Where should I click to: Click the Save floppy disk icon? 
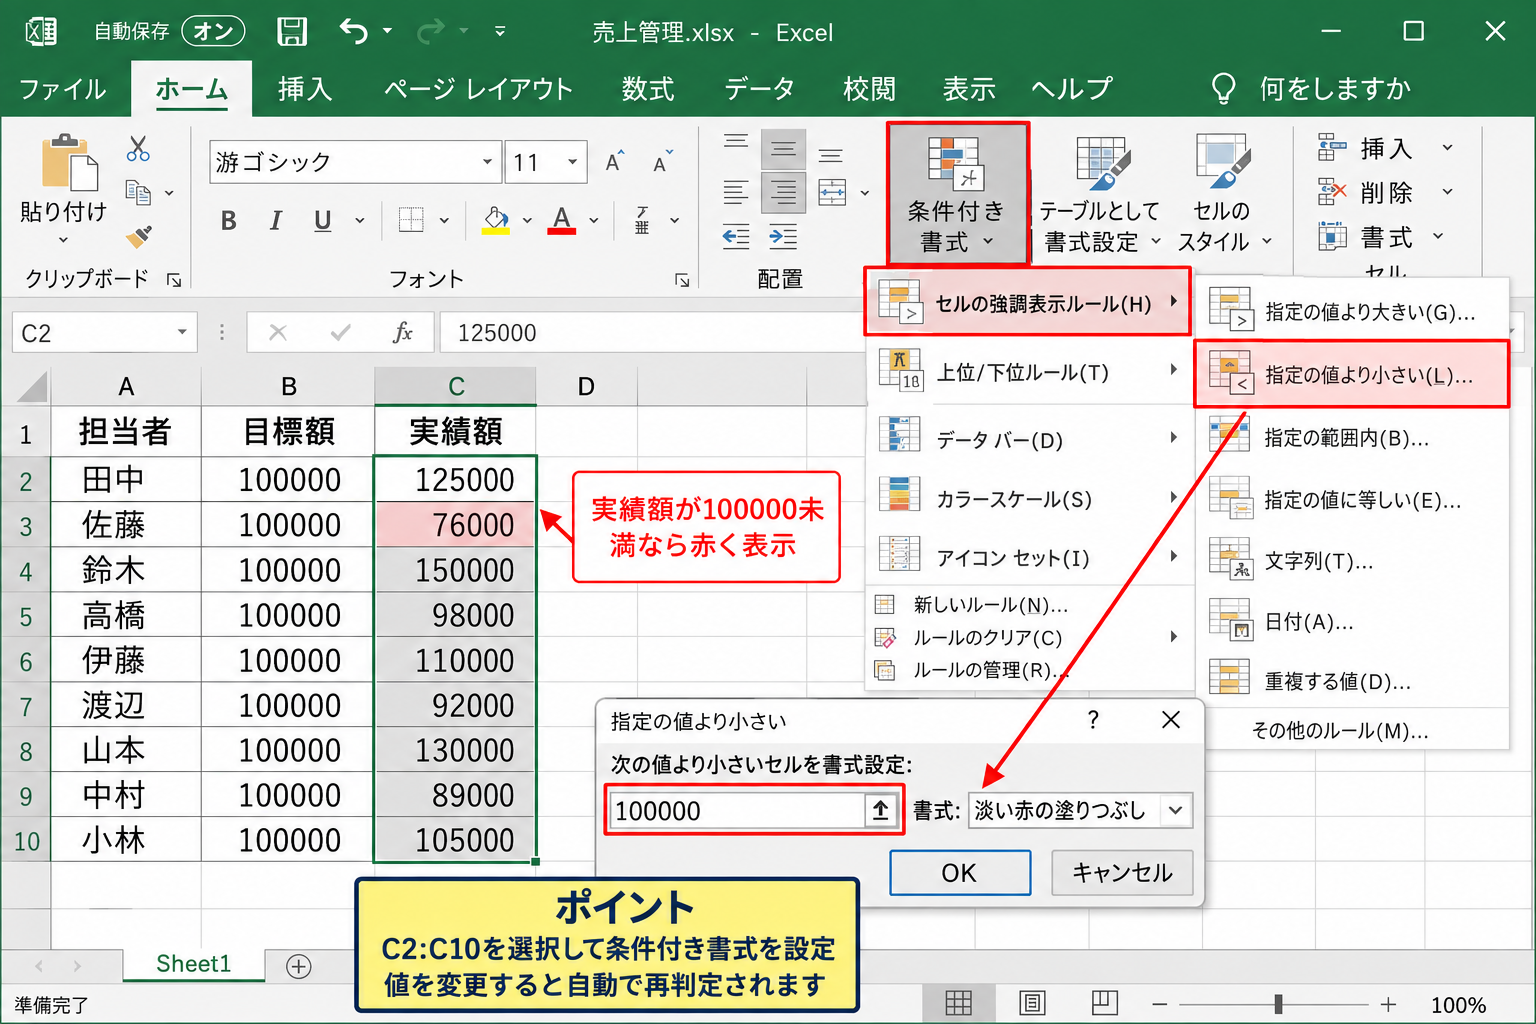pos(292,31)
